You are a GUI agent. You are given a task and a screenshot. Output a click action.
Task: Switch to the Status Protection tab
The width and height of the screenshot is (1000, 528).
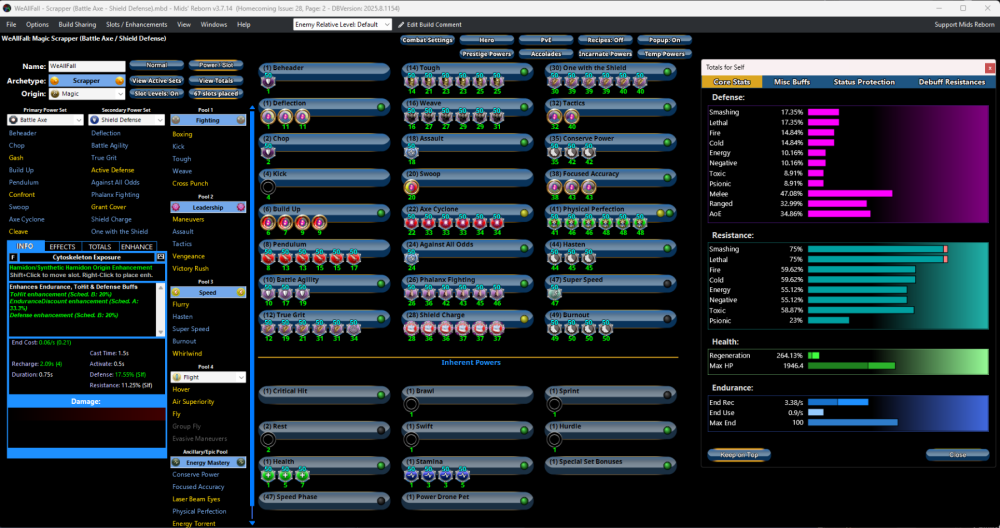click(x=864, y=82)
